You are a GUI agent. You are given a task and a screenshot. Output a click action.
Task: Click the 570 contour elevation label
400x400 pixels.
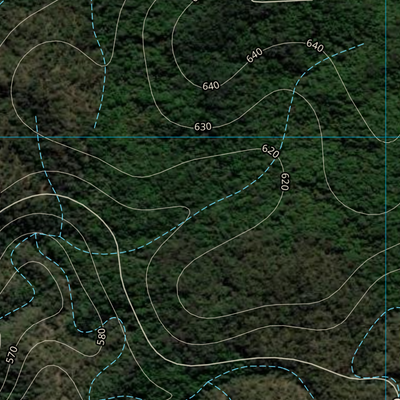point(12,355)
